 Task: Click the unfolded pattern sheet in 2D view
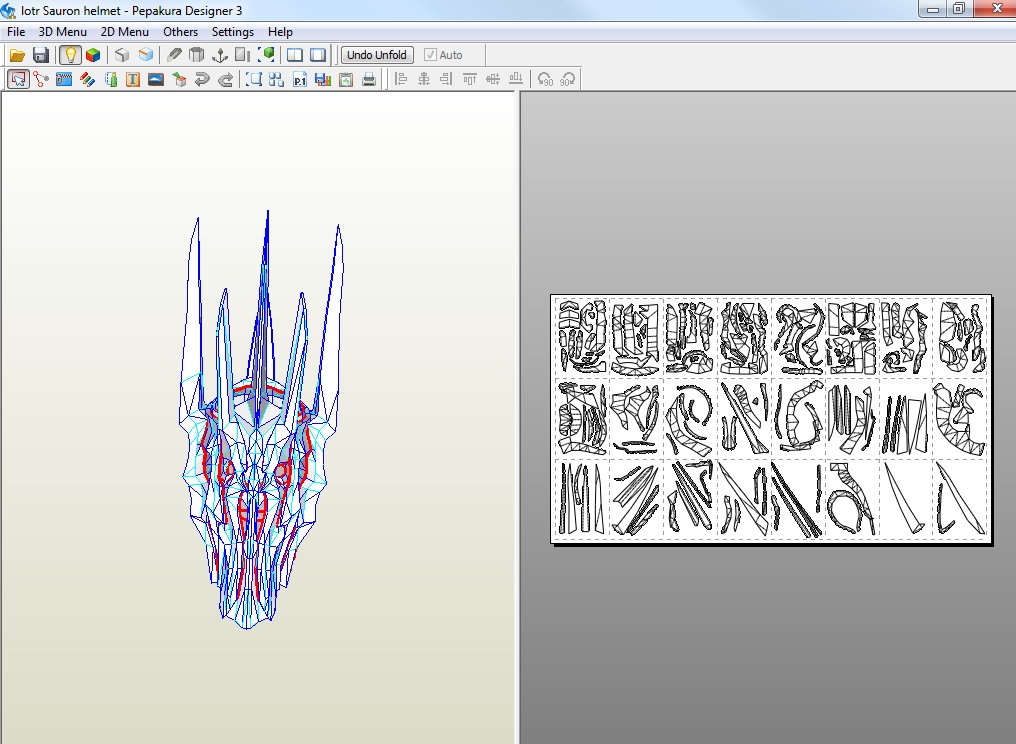[771, 419]
